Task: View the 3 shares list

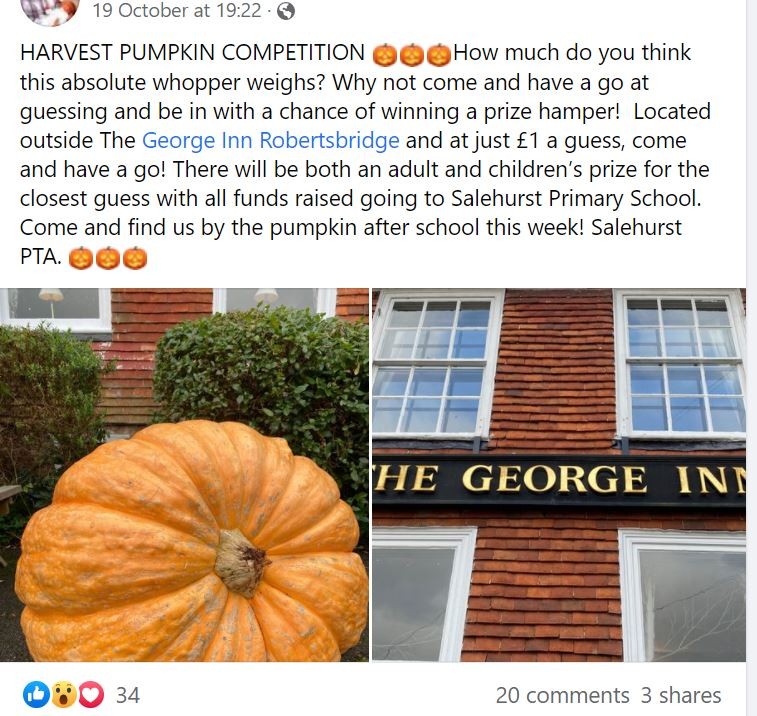Action: (681, 695)
